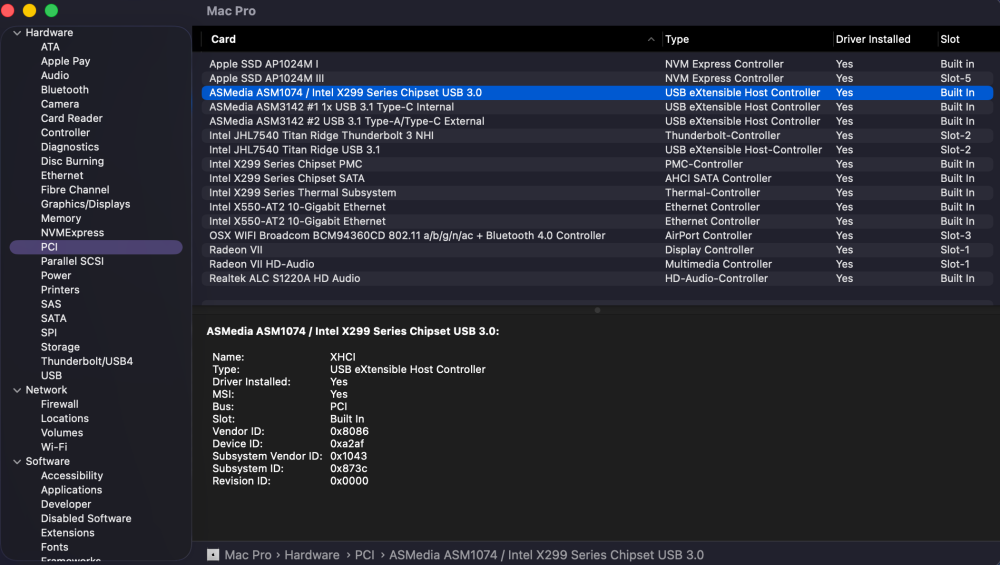Collapse the Network section chevron
1000x565 pixels.
click(17, 390)
